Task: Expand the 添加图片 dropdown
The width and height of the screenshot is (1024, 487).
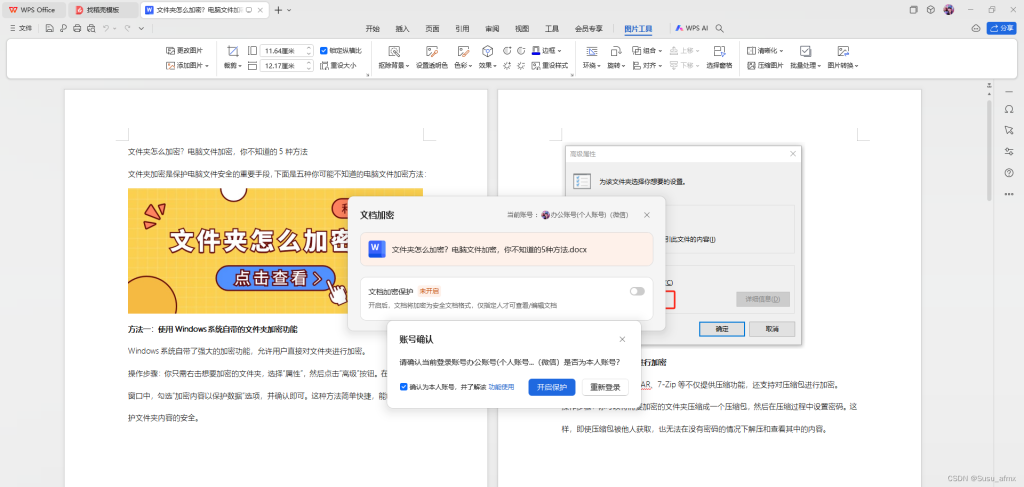Action: [x=187, y=66]
